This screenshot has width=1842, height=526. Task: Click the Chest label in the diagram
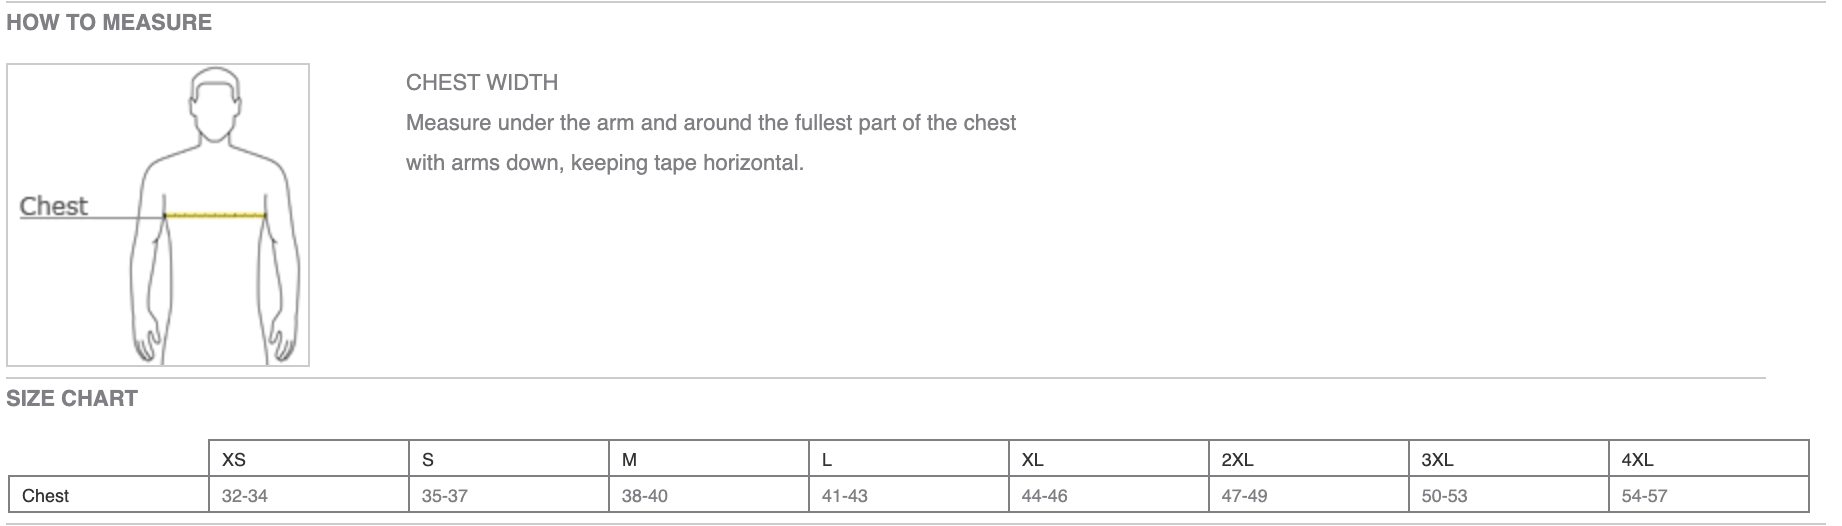(54, 206)
